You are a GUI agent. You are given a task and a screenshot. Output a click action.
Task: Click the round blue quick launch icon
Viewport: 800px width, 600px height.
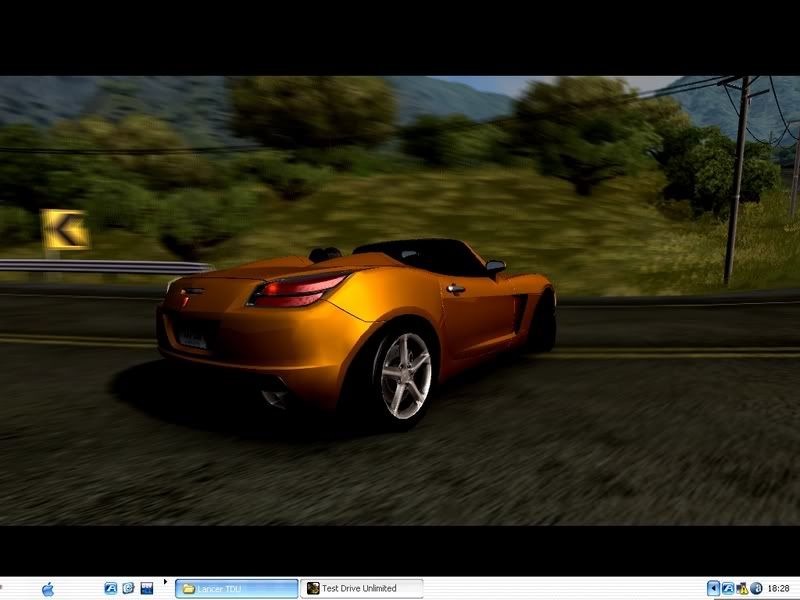pos(129,588)
